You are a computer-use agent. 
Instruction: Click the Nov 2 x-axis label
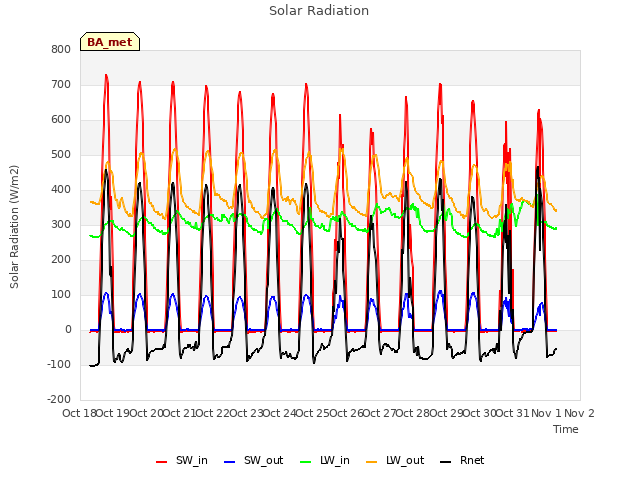pyautogui.click(x=579, y=413)
